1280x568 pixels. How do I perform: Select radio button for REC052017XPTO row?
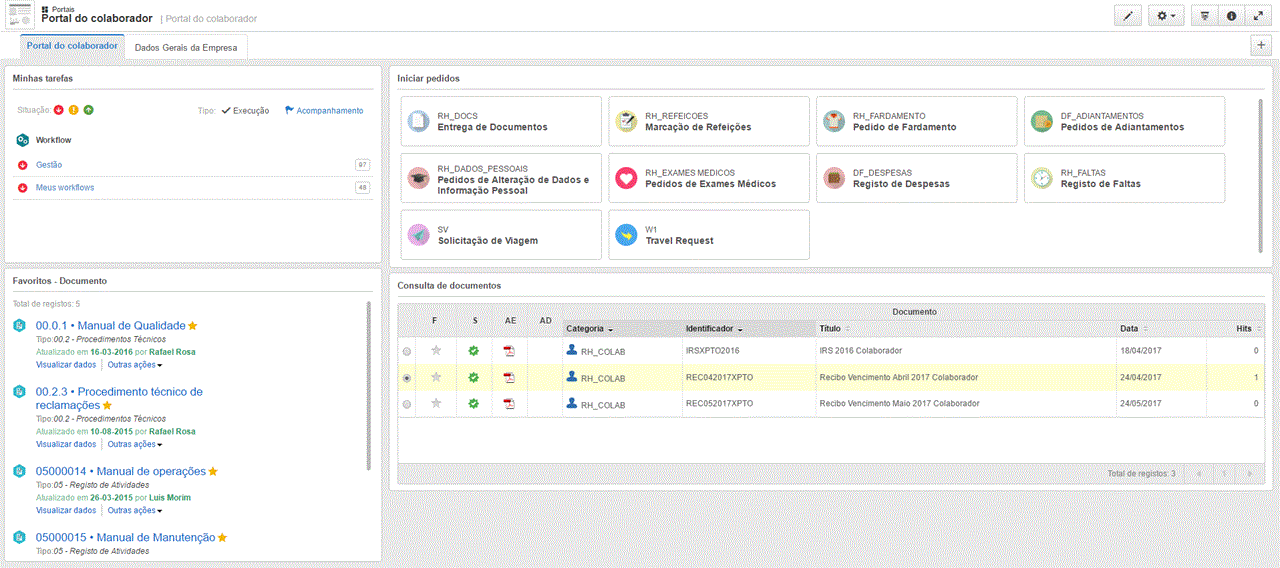pyautogui.click(x=406, y=404)
